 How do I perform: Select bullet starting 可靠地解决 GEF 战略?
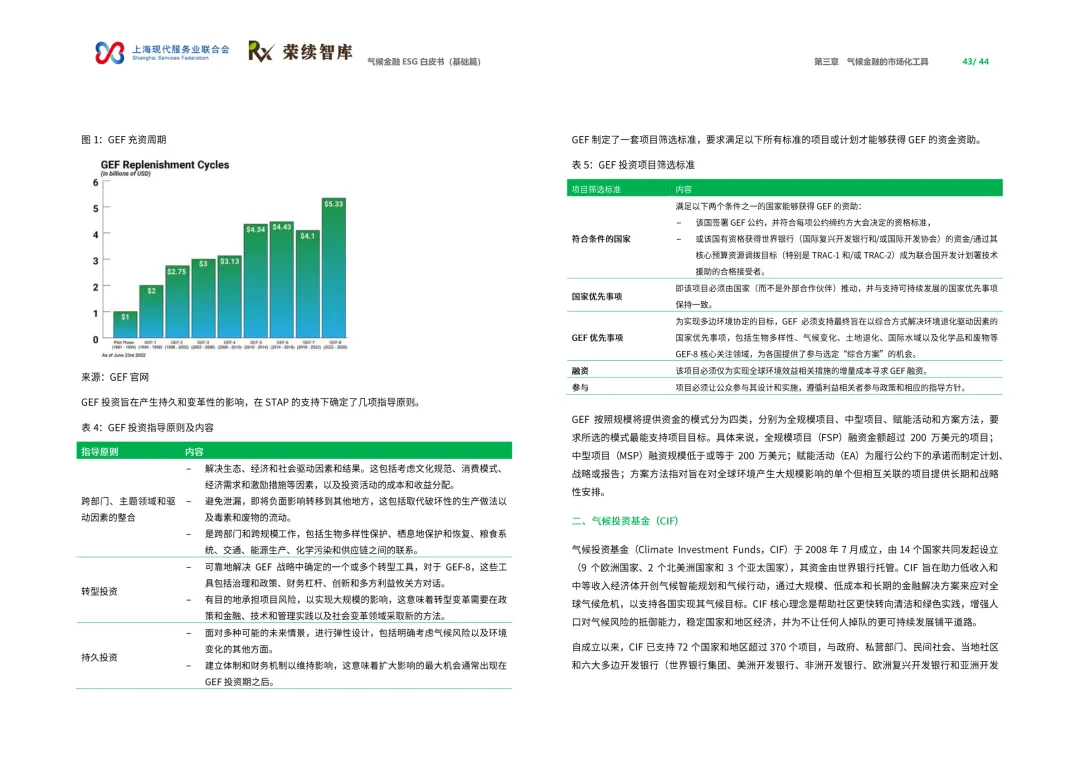click(355, 575)
